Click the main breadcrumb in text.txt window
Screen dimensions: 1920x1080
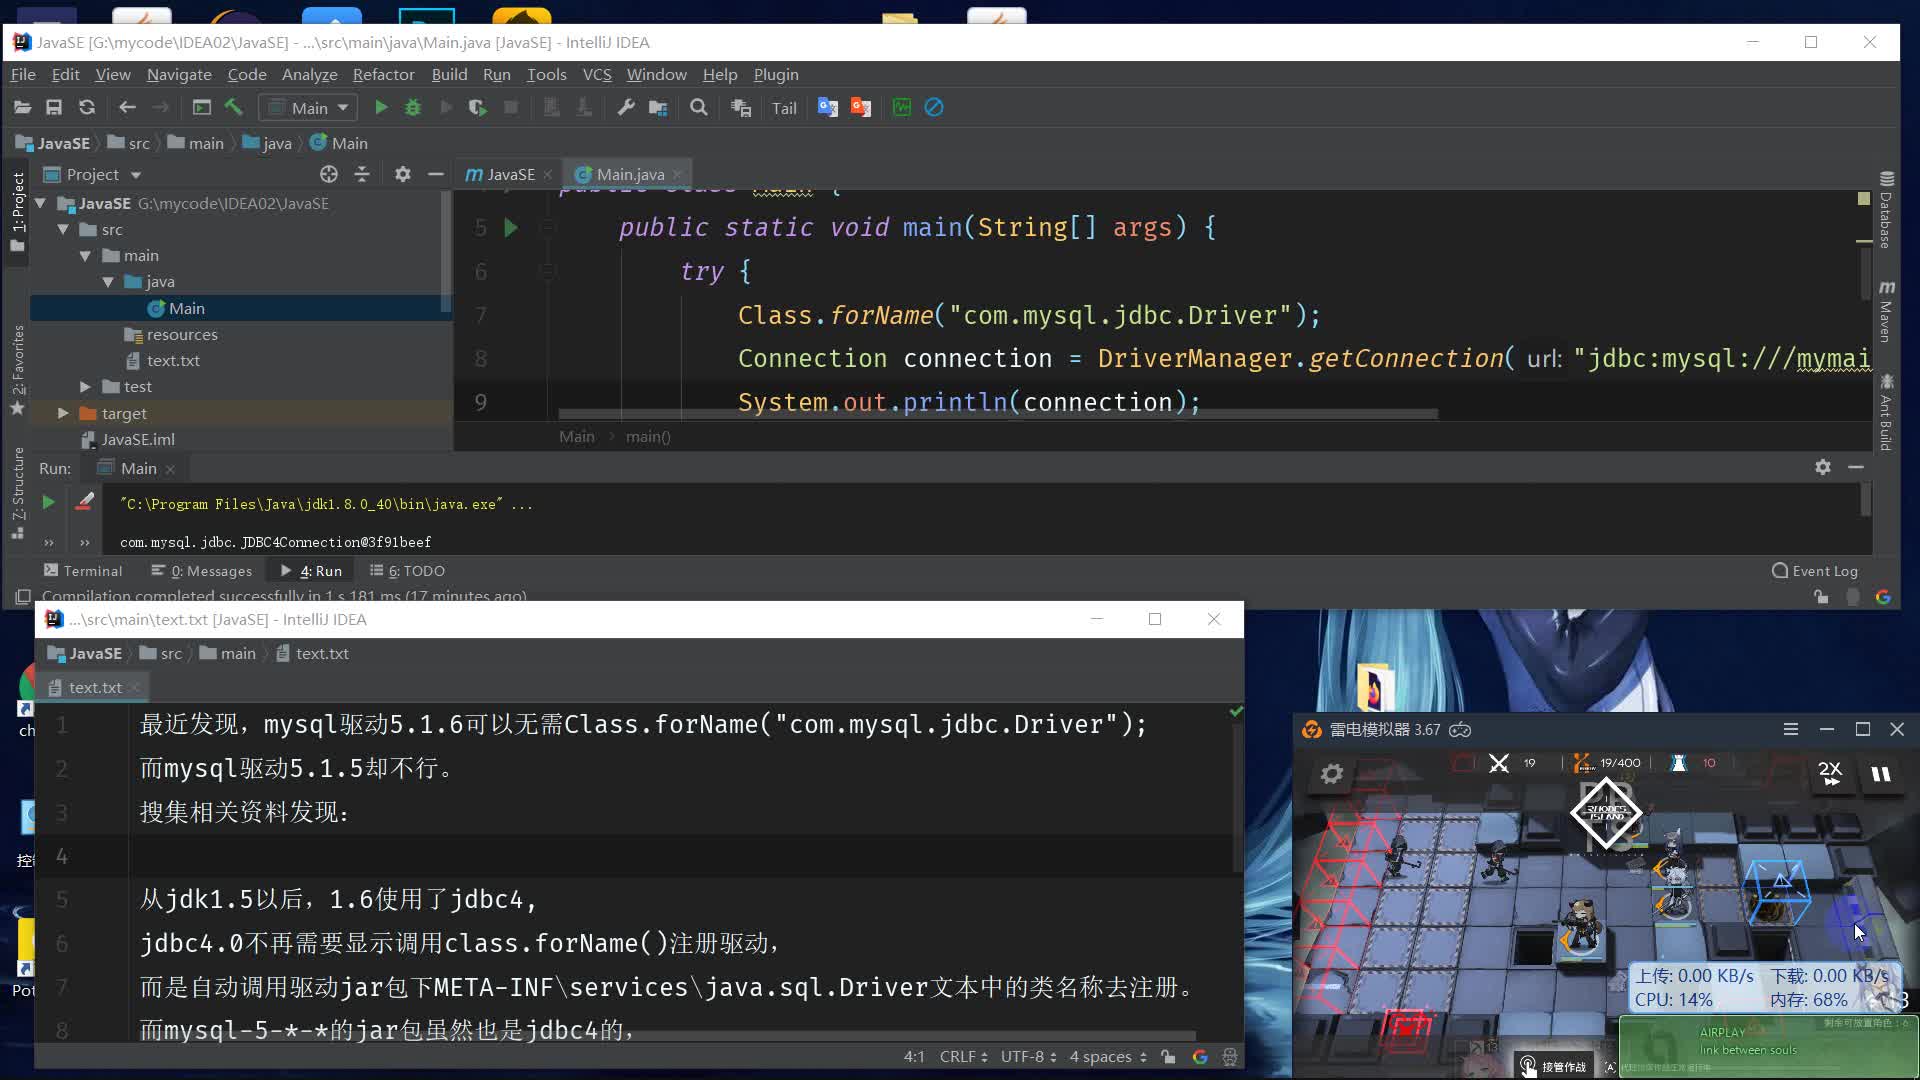pyautogui.click(x=228, y=653)
